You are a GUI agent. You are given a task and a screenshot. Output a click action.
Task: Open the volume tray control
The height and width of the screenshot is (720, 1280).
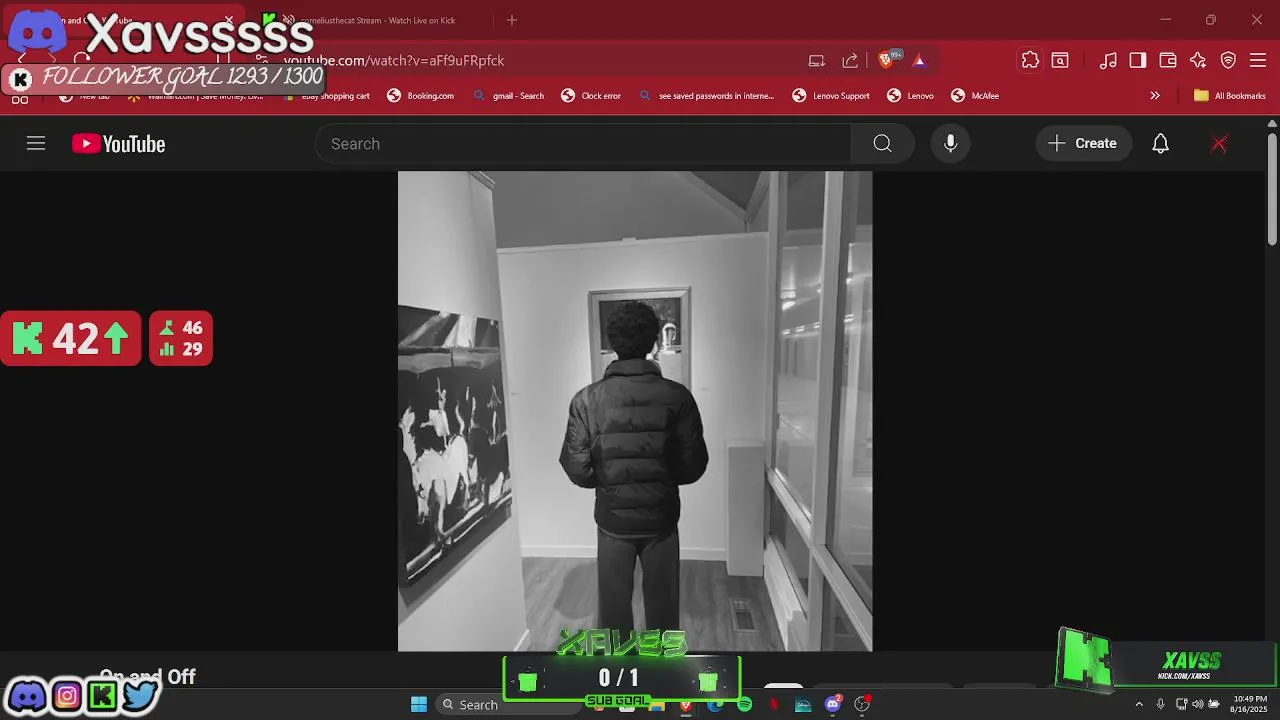point(1197,704)
